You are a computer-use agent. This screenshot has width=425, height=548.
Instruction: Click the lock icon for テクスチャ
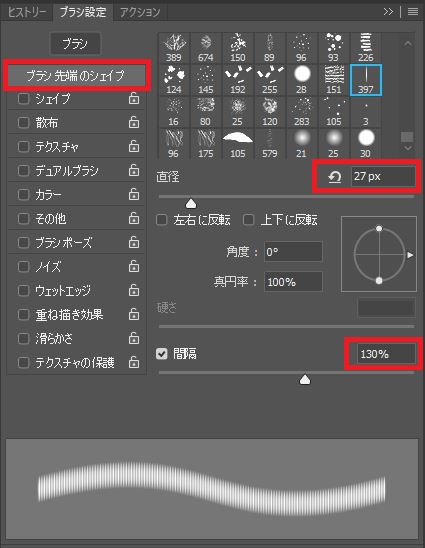pos(134,146)
